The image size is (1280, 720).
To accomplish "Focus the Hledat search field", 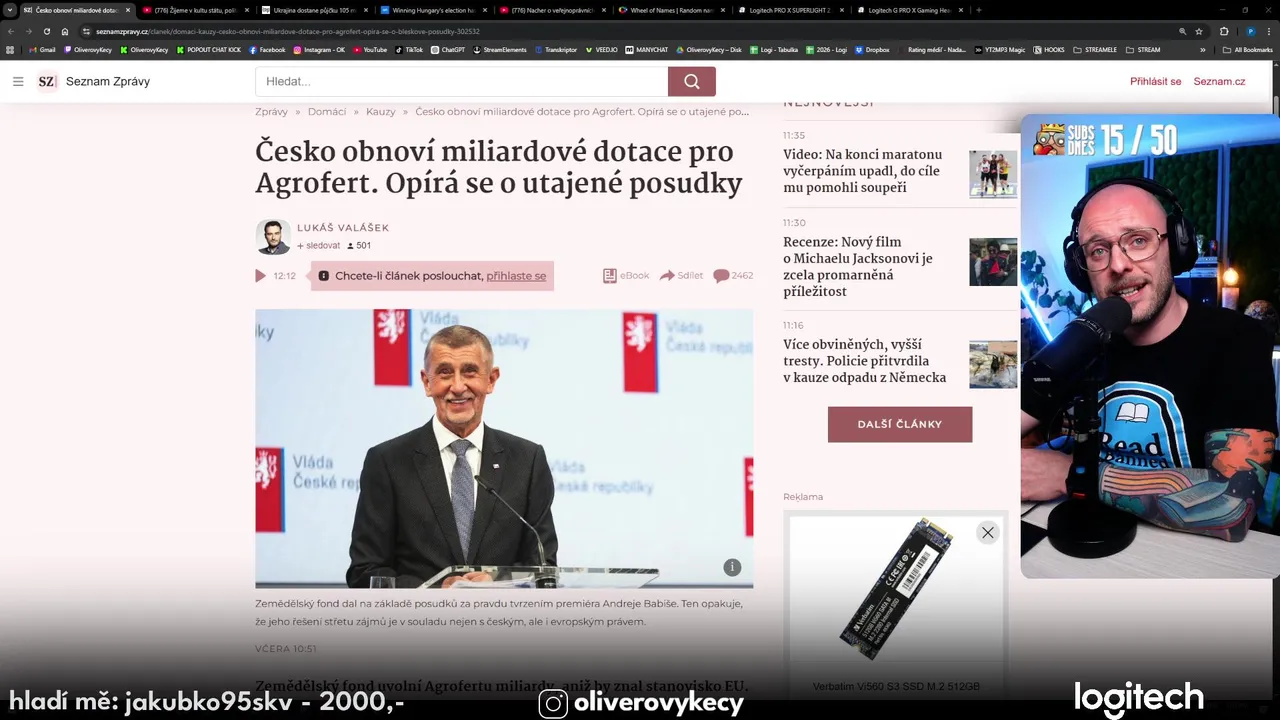I will coord(461,81).
